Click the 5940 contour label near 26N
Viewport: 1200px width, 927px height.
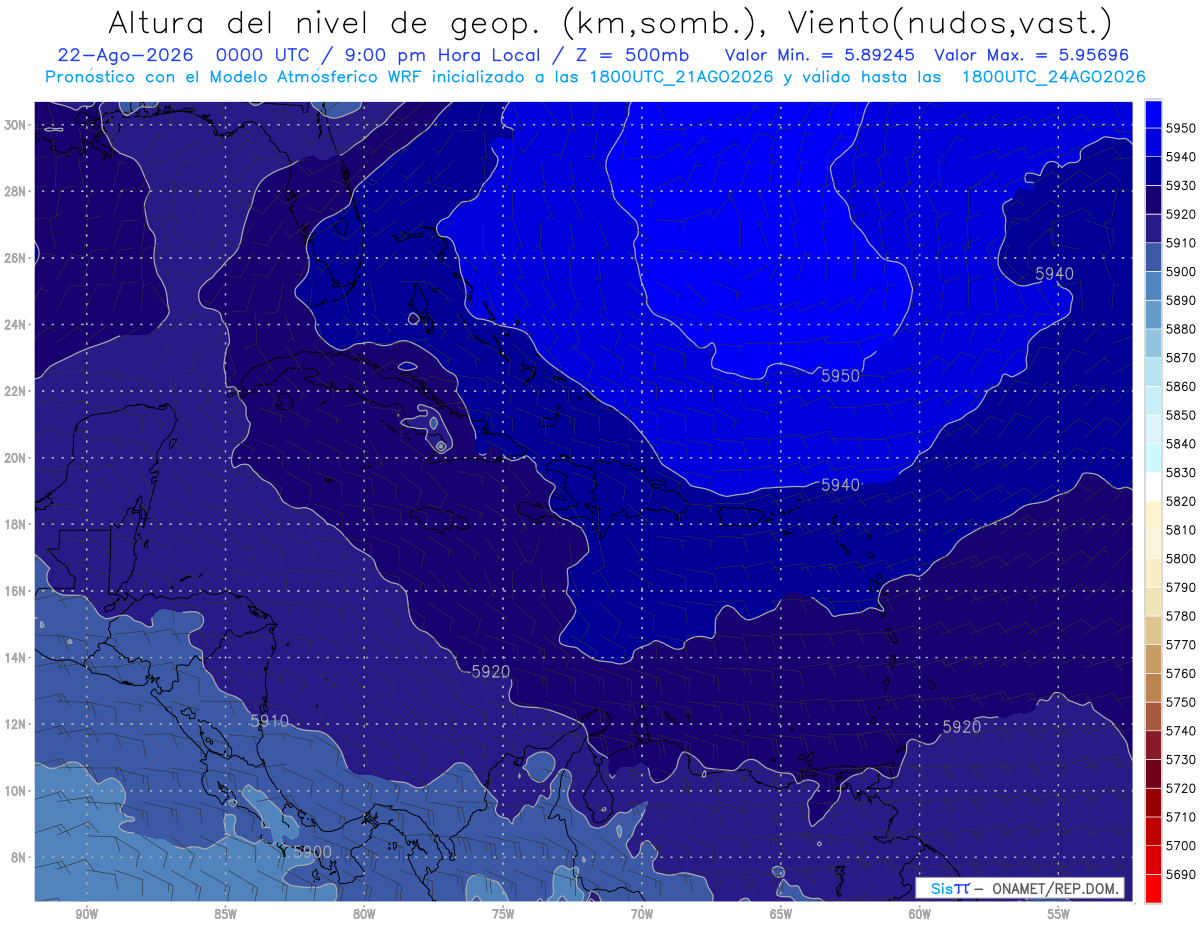[1054, 274]
